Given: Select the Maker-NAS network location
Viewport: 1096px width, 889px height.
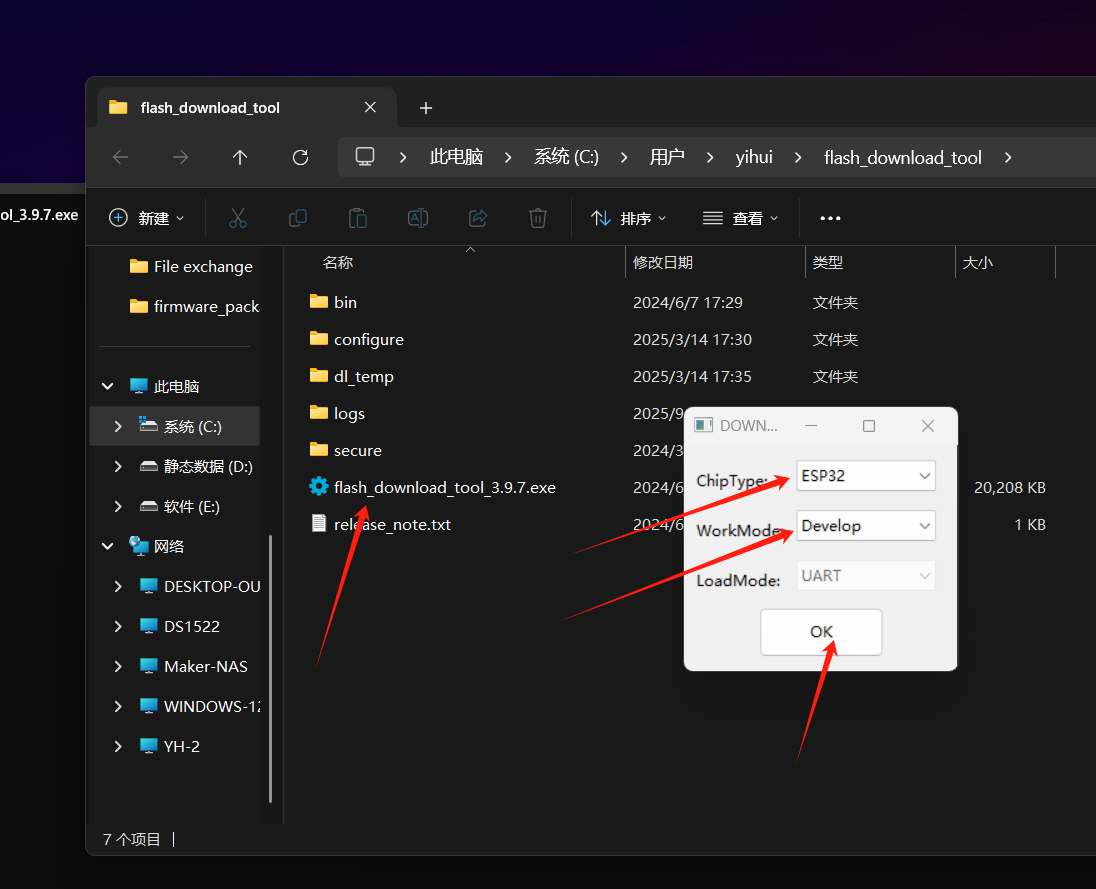Looking at the screenshot, I should coord(205,666).
